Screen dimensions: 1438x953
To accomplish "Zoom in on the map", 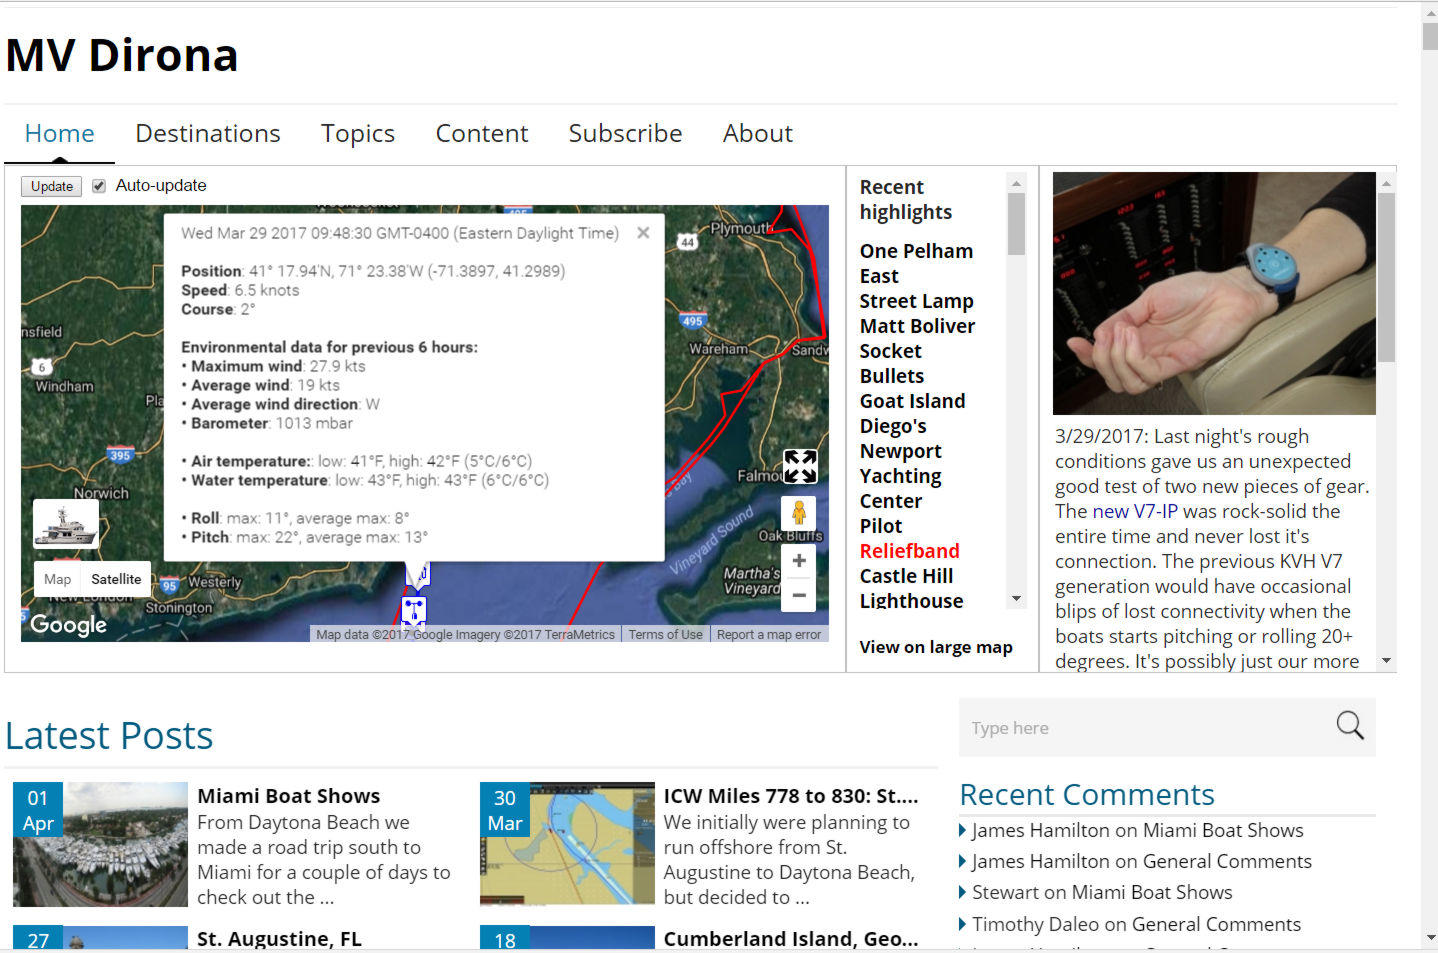I will 799,561.
